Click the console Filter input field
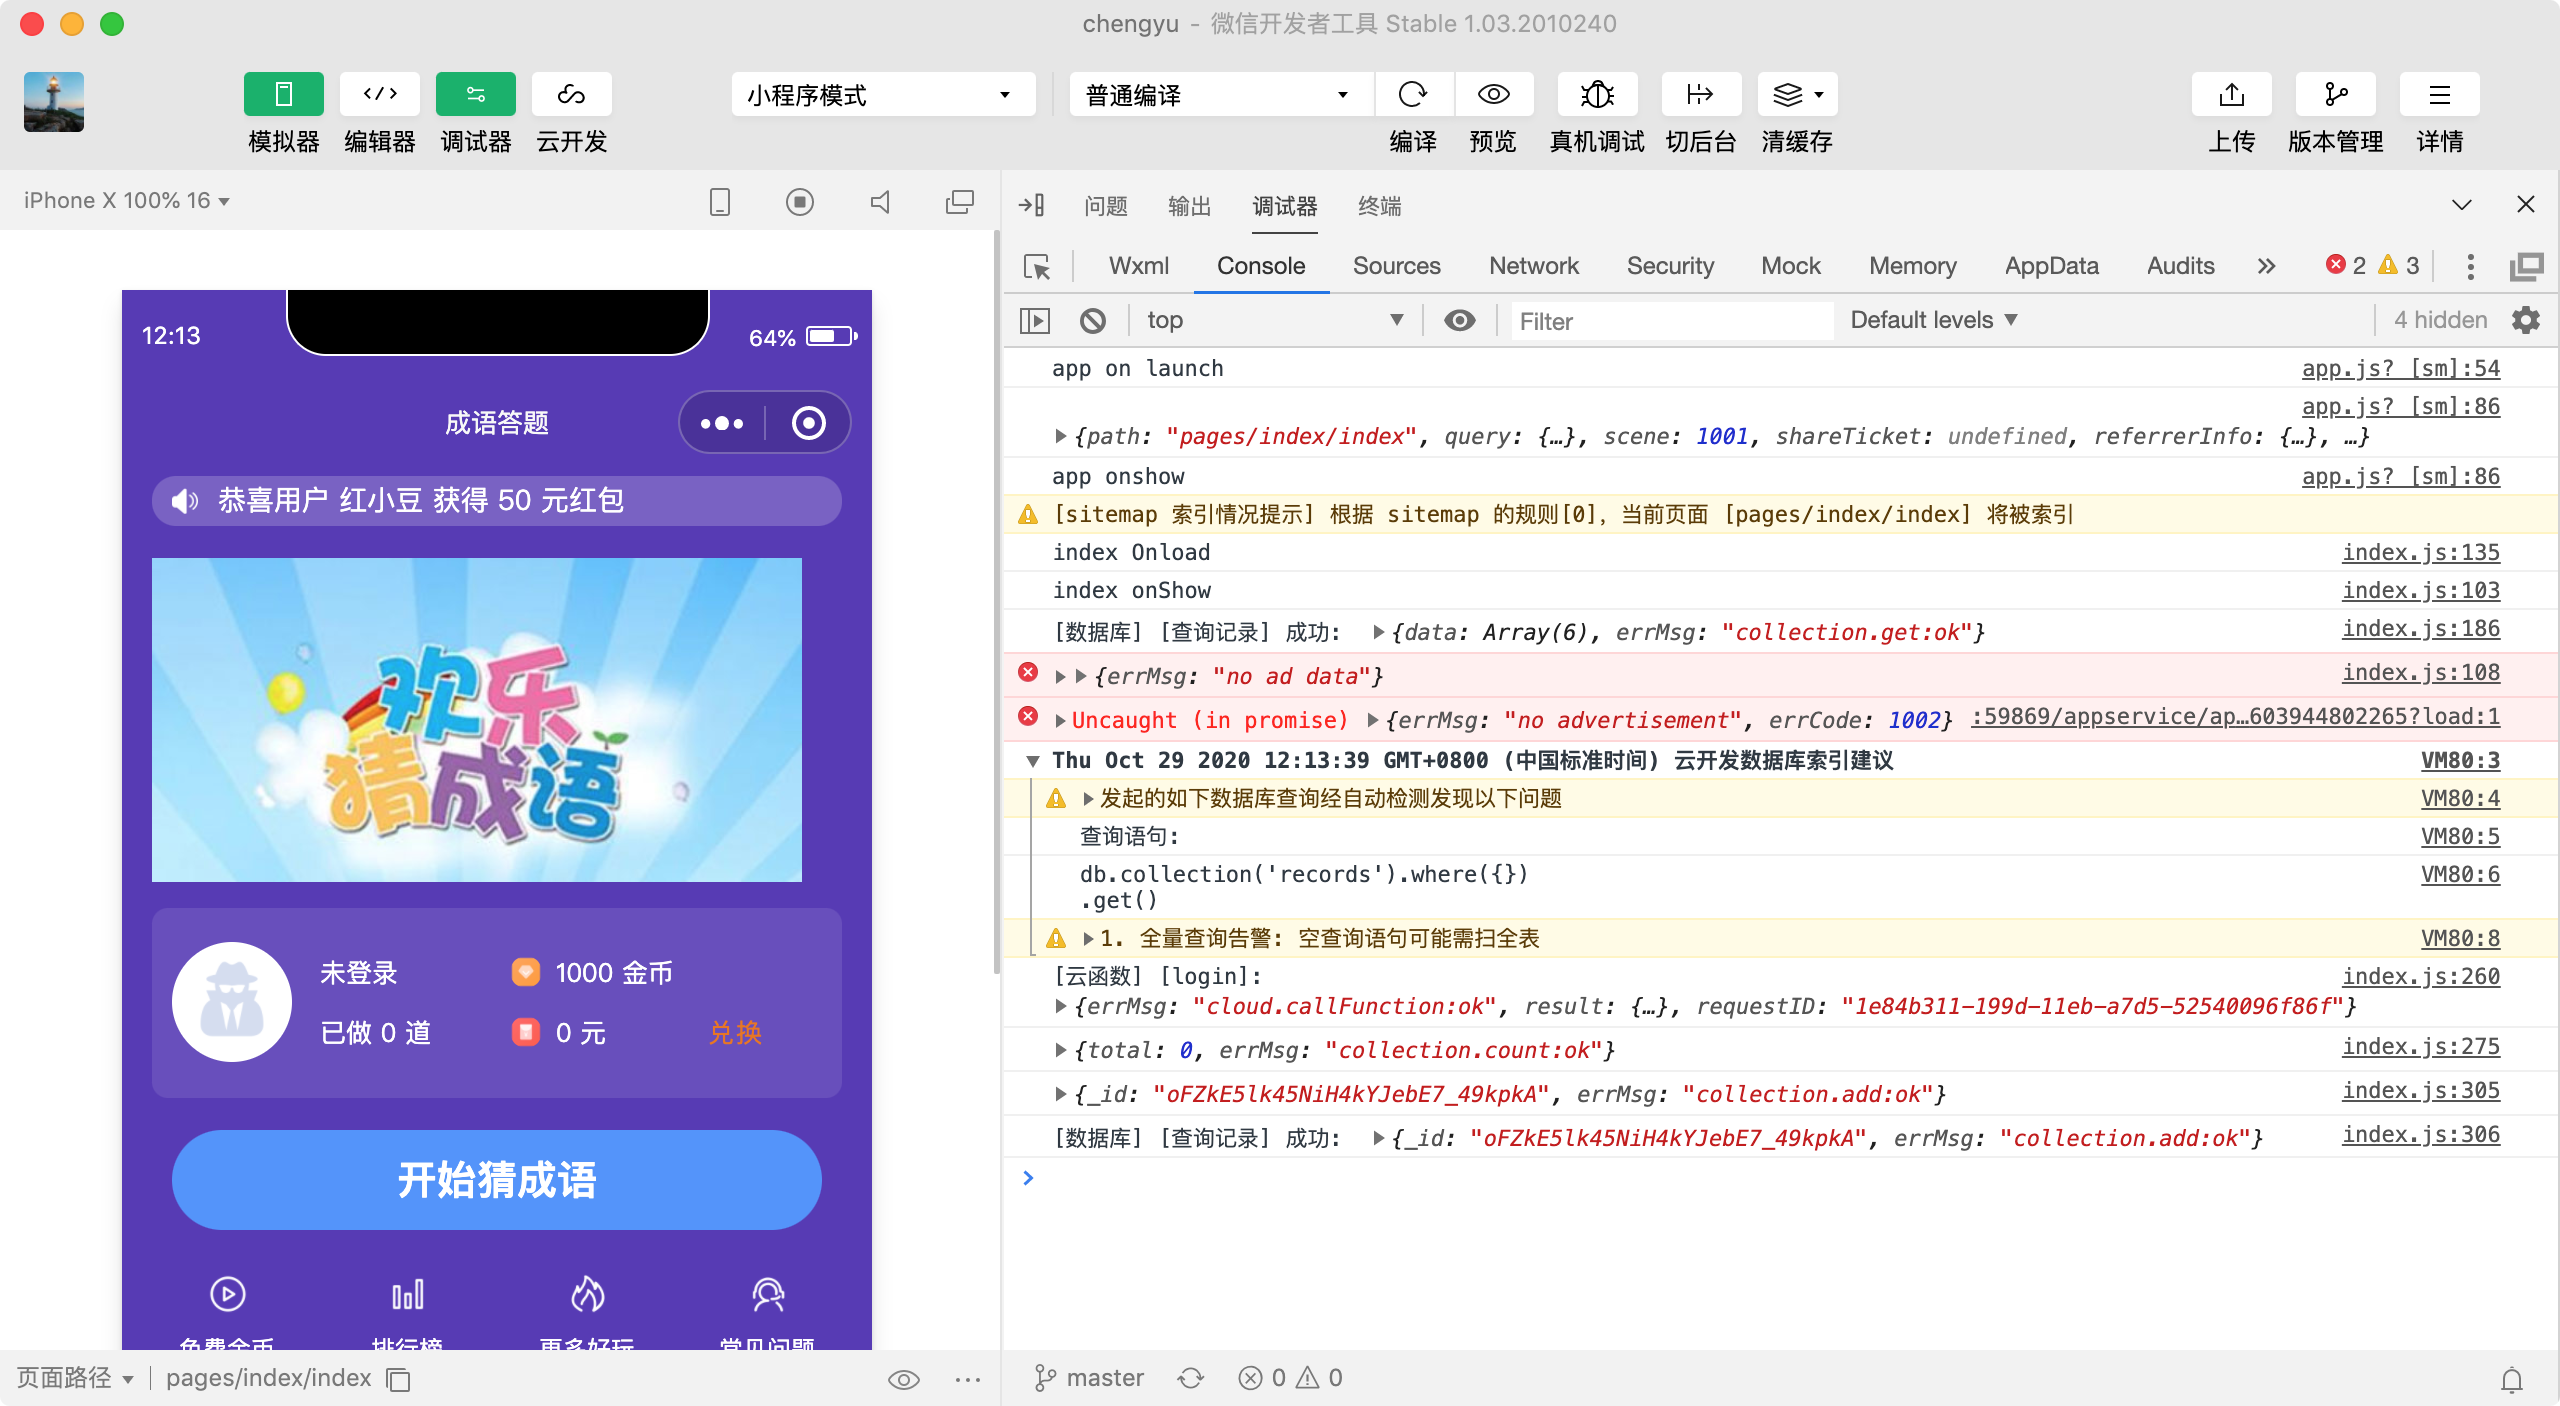The image size is (2560, 1406). (1670, 321)
